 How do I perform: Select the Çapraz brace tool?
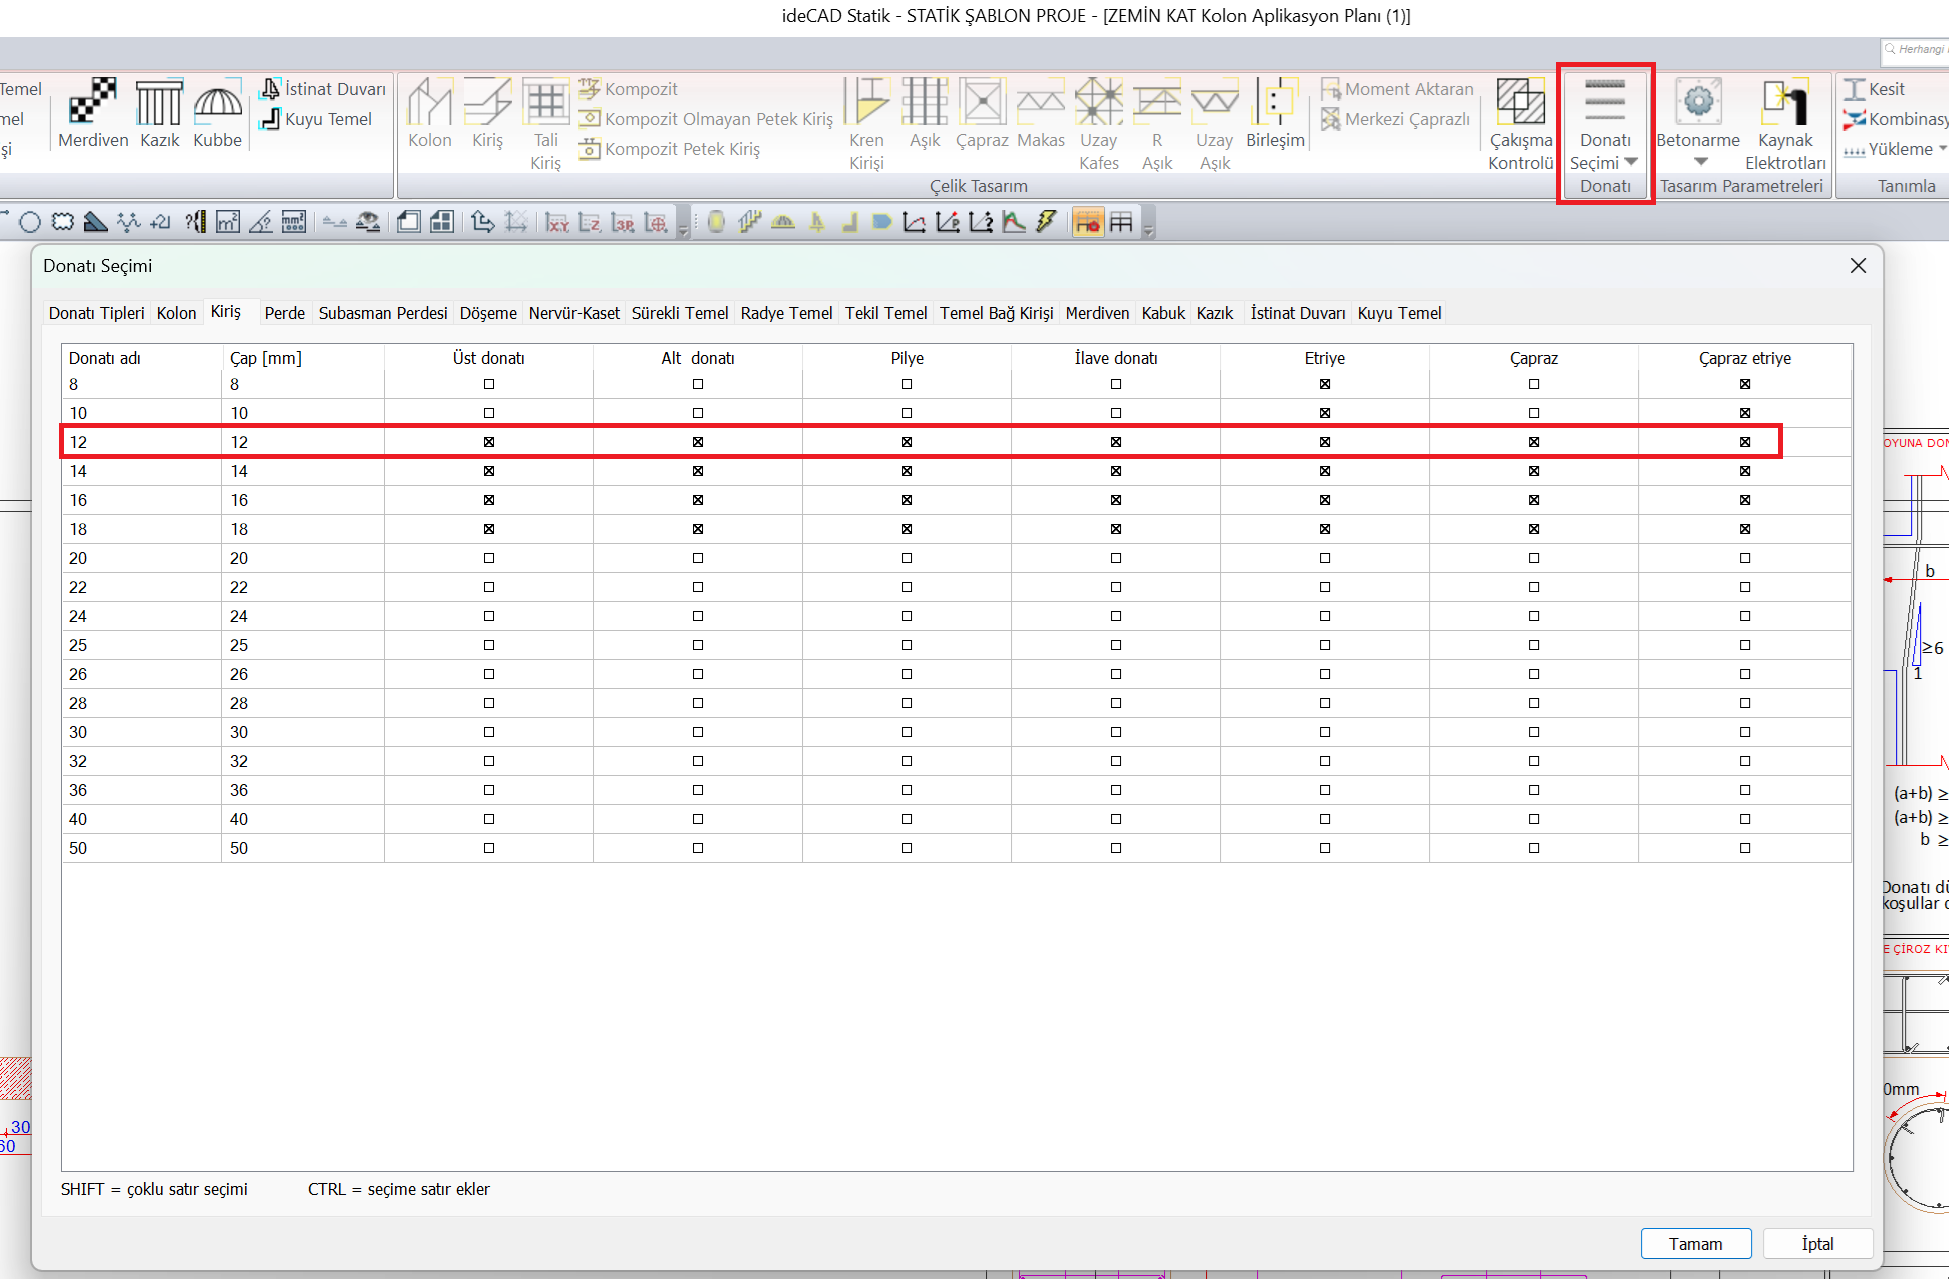[982, 114]
